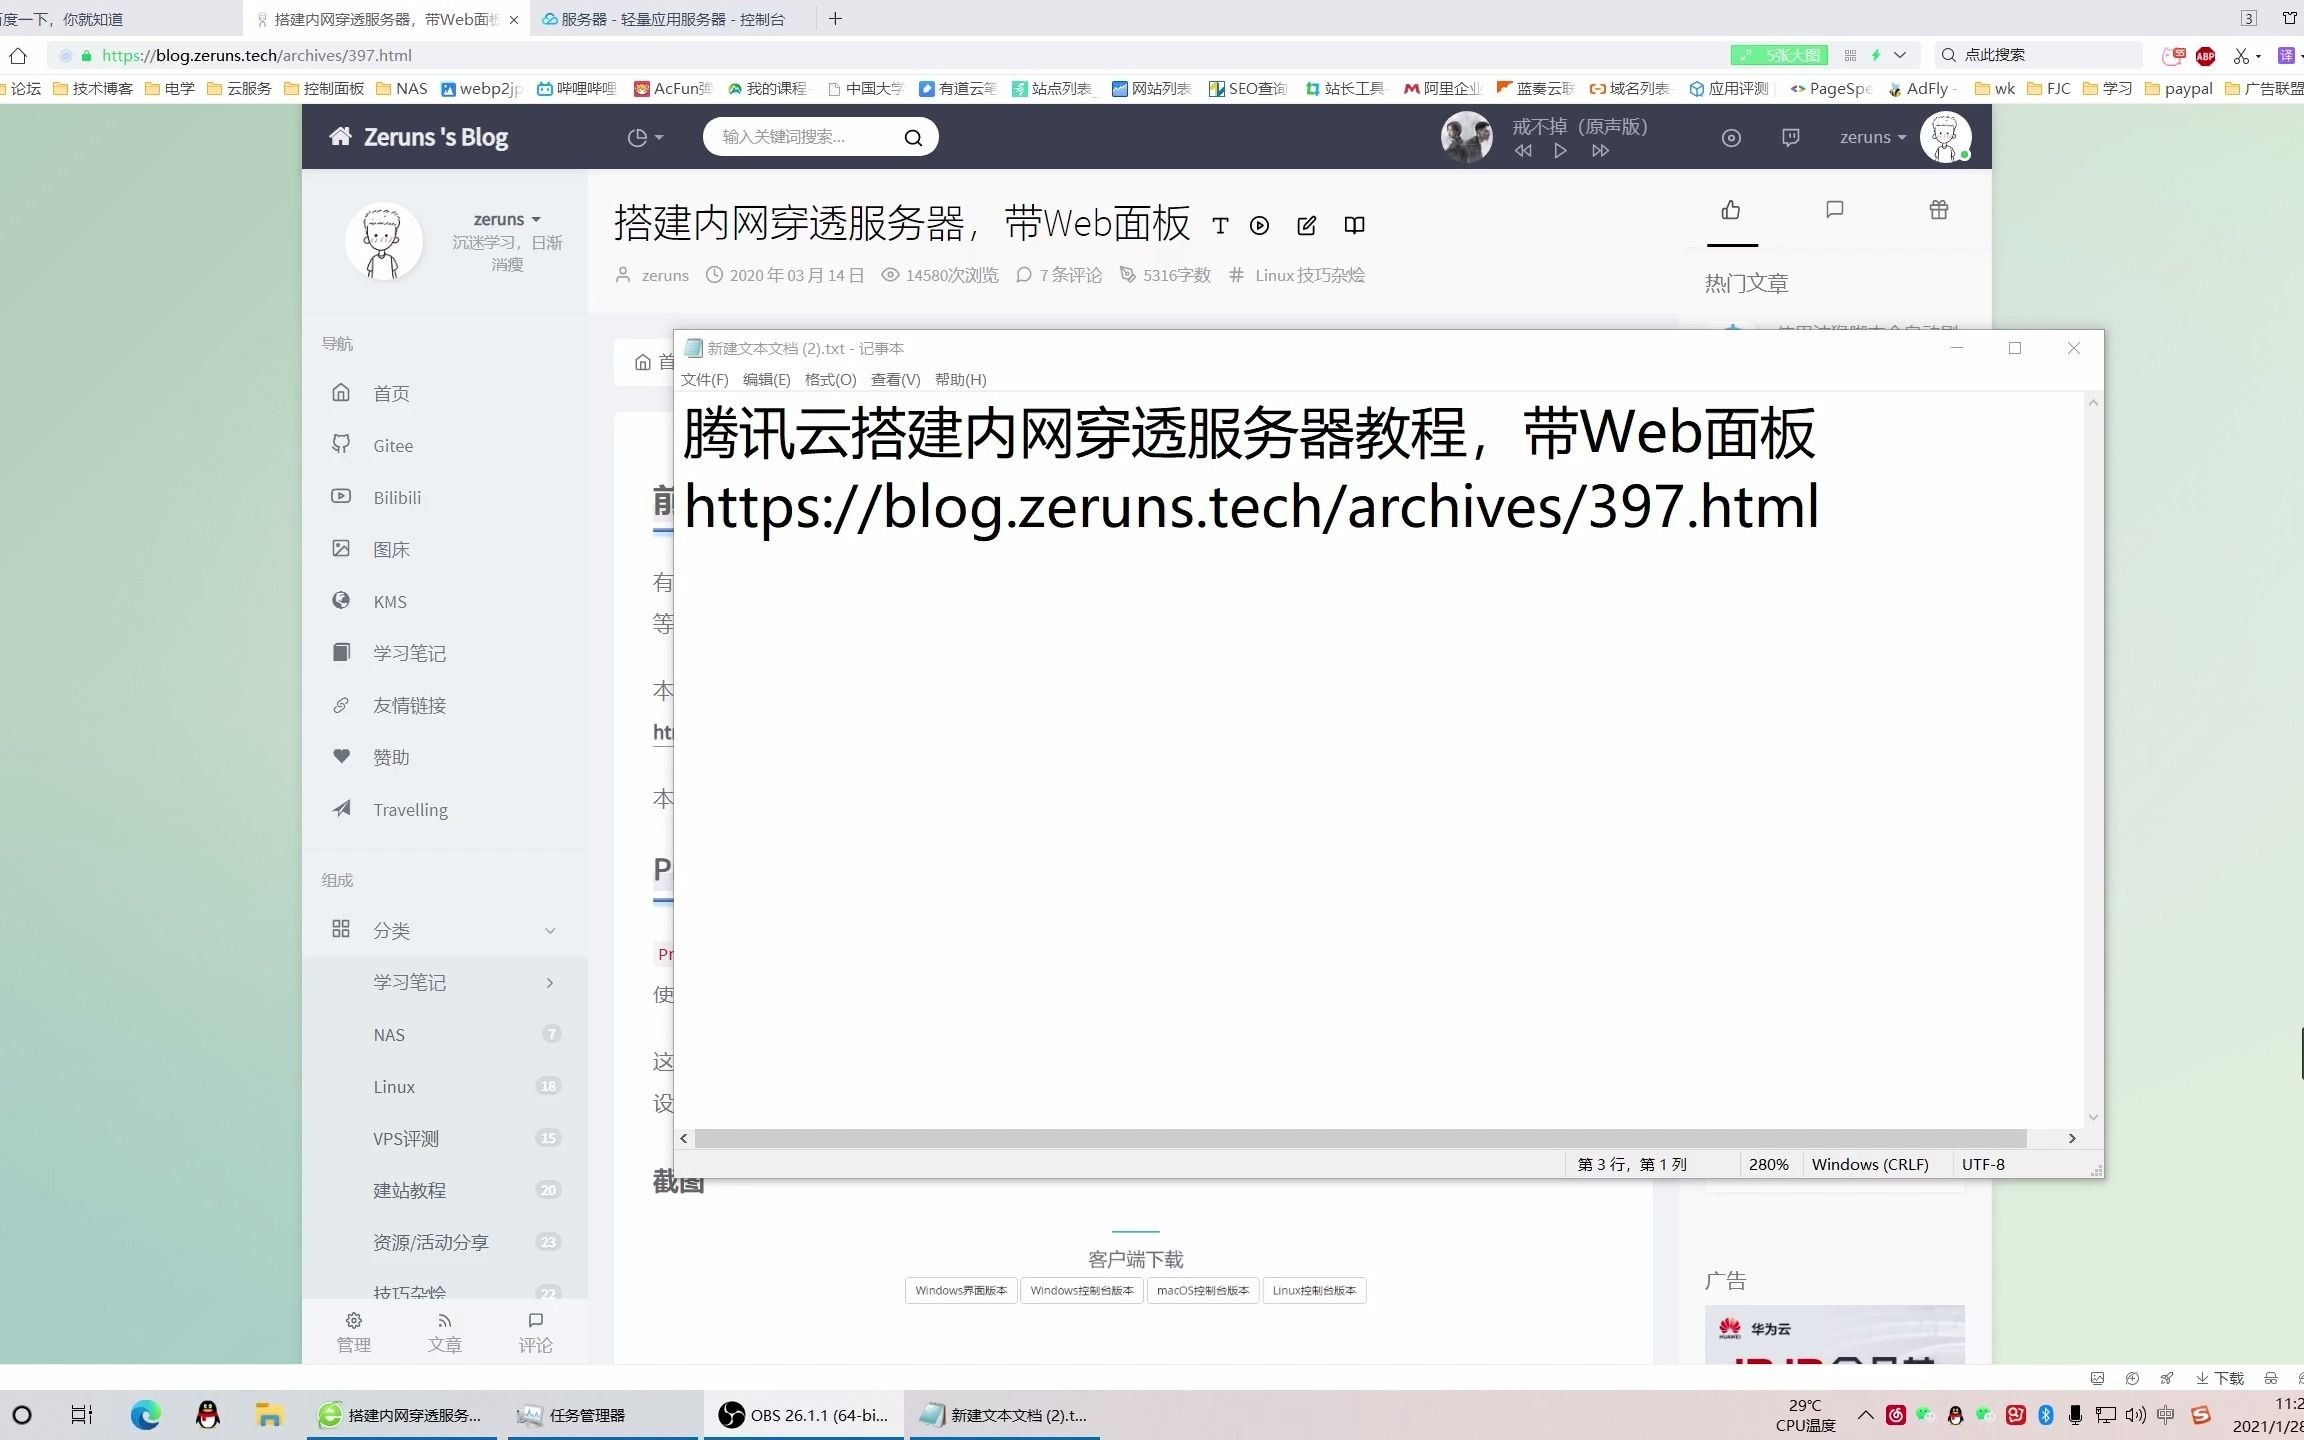Switch to 任务管理器 in taskbar
2304x1440 pixels.
[x=603, y=1415]
